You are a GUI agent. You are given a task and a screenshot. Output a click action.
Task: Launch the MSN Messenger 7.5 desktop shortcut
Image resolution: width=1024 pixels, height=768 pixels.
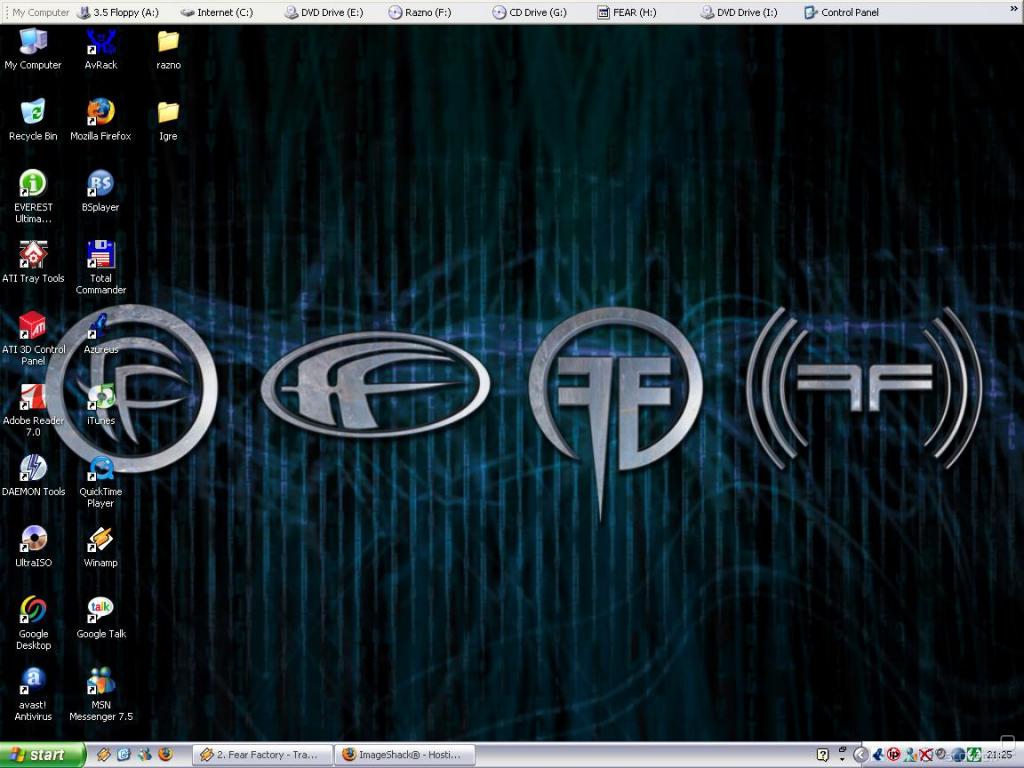coord(101,695)
